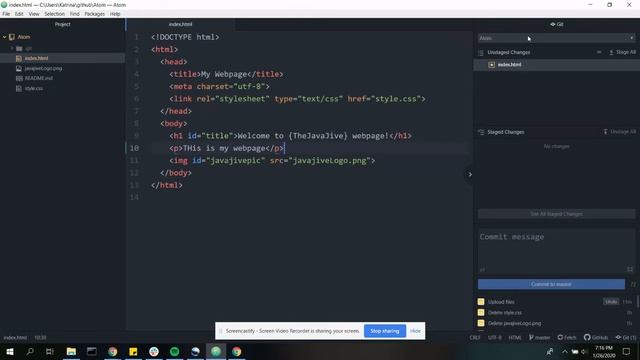Image resolution: width=640 pixels, height=360 pixels.
Task: Click Stage All button
Action: coord(622,52)
